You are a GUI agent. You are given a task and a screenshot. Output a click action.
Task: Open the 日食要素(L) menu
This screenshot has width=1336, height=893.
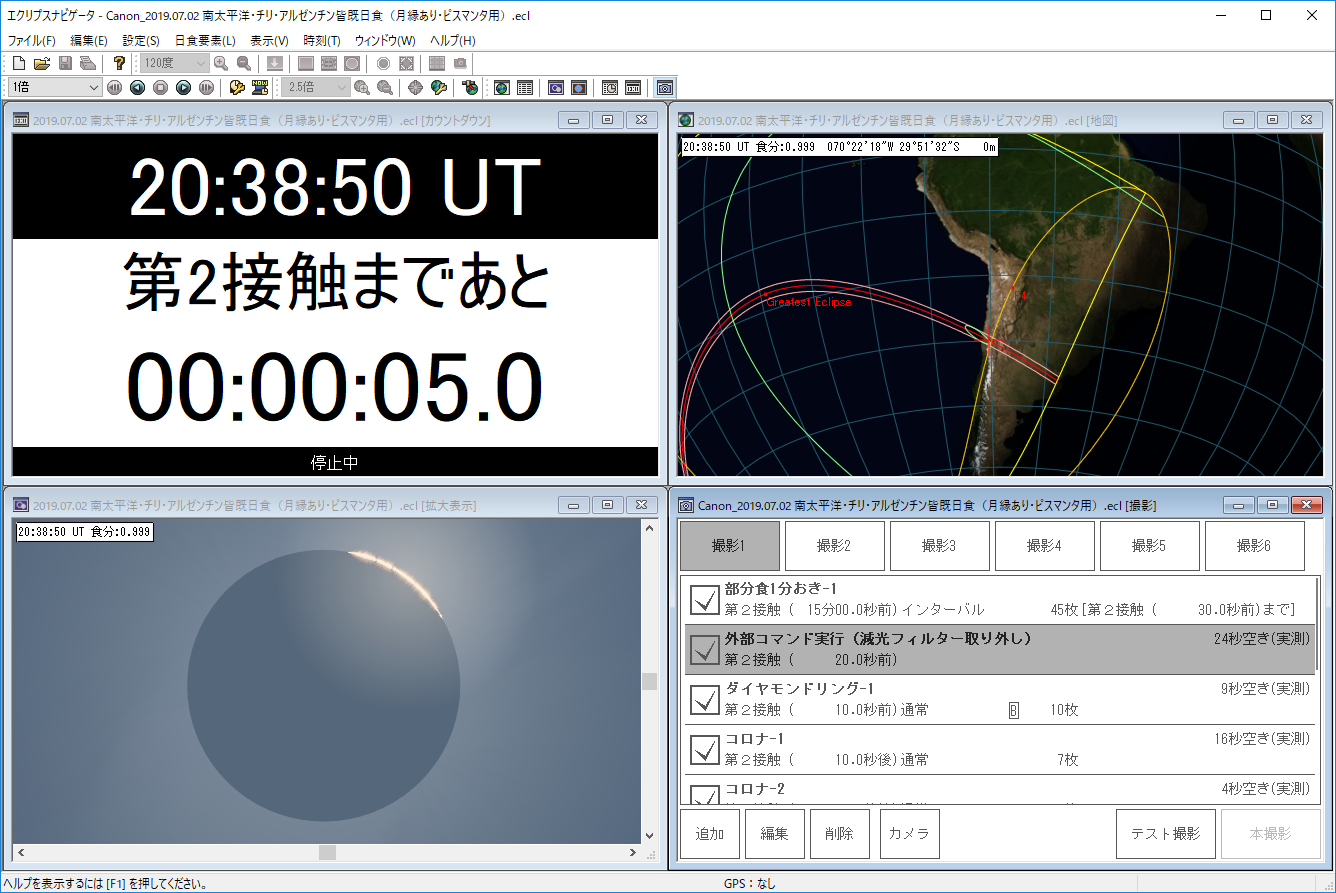click(204, 41)
